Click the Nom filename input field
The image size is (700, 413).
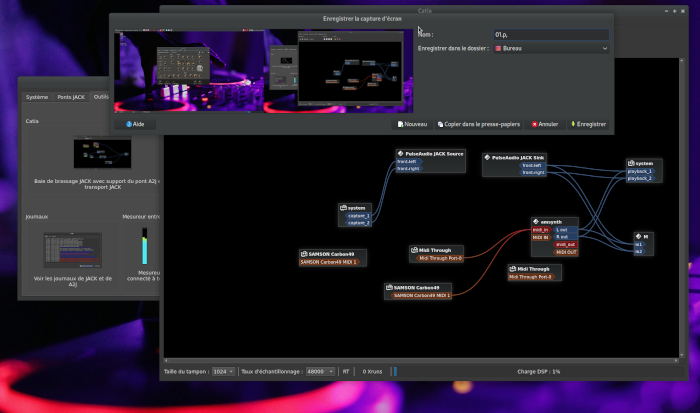tap(551, 34)
